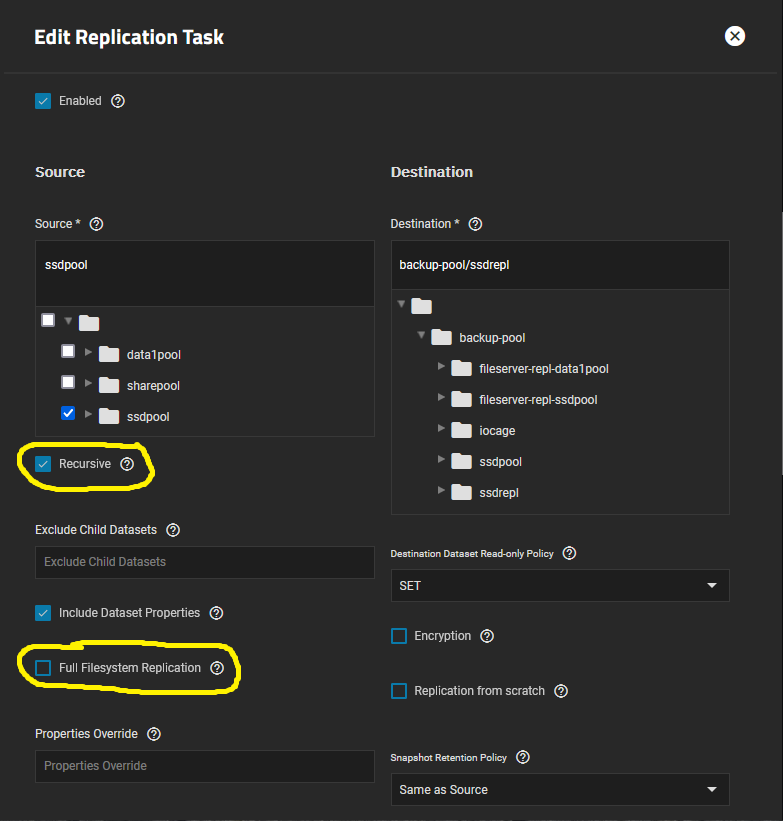Image resolution: width=783 pixels, height=821 pixels.
Task: Open Full Filesystem Replication help icon
Action: pos(217,668)
